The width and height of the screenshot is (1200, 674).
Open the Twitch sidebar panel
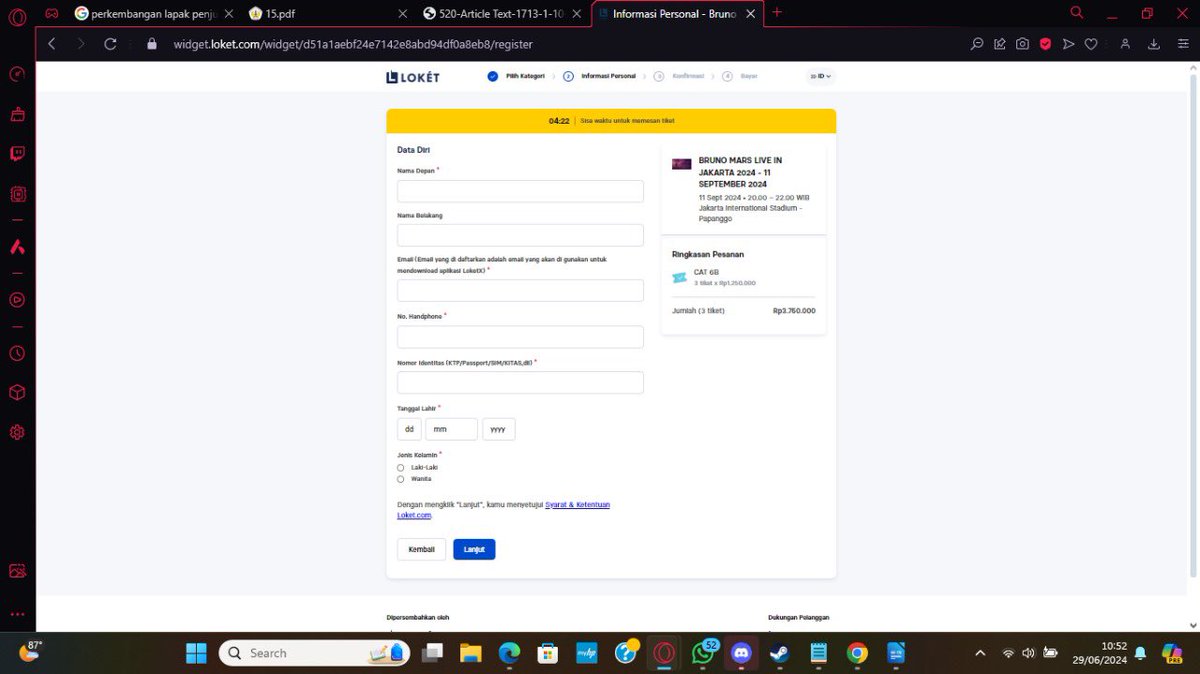pyautogui.click(x=17, y=154)
